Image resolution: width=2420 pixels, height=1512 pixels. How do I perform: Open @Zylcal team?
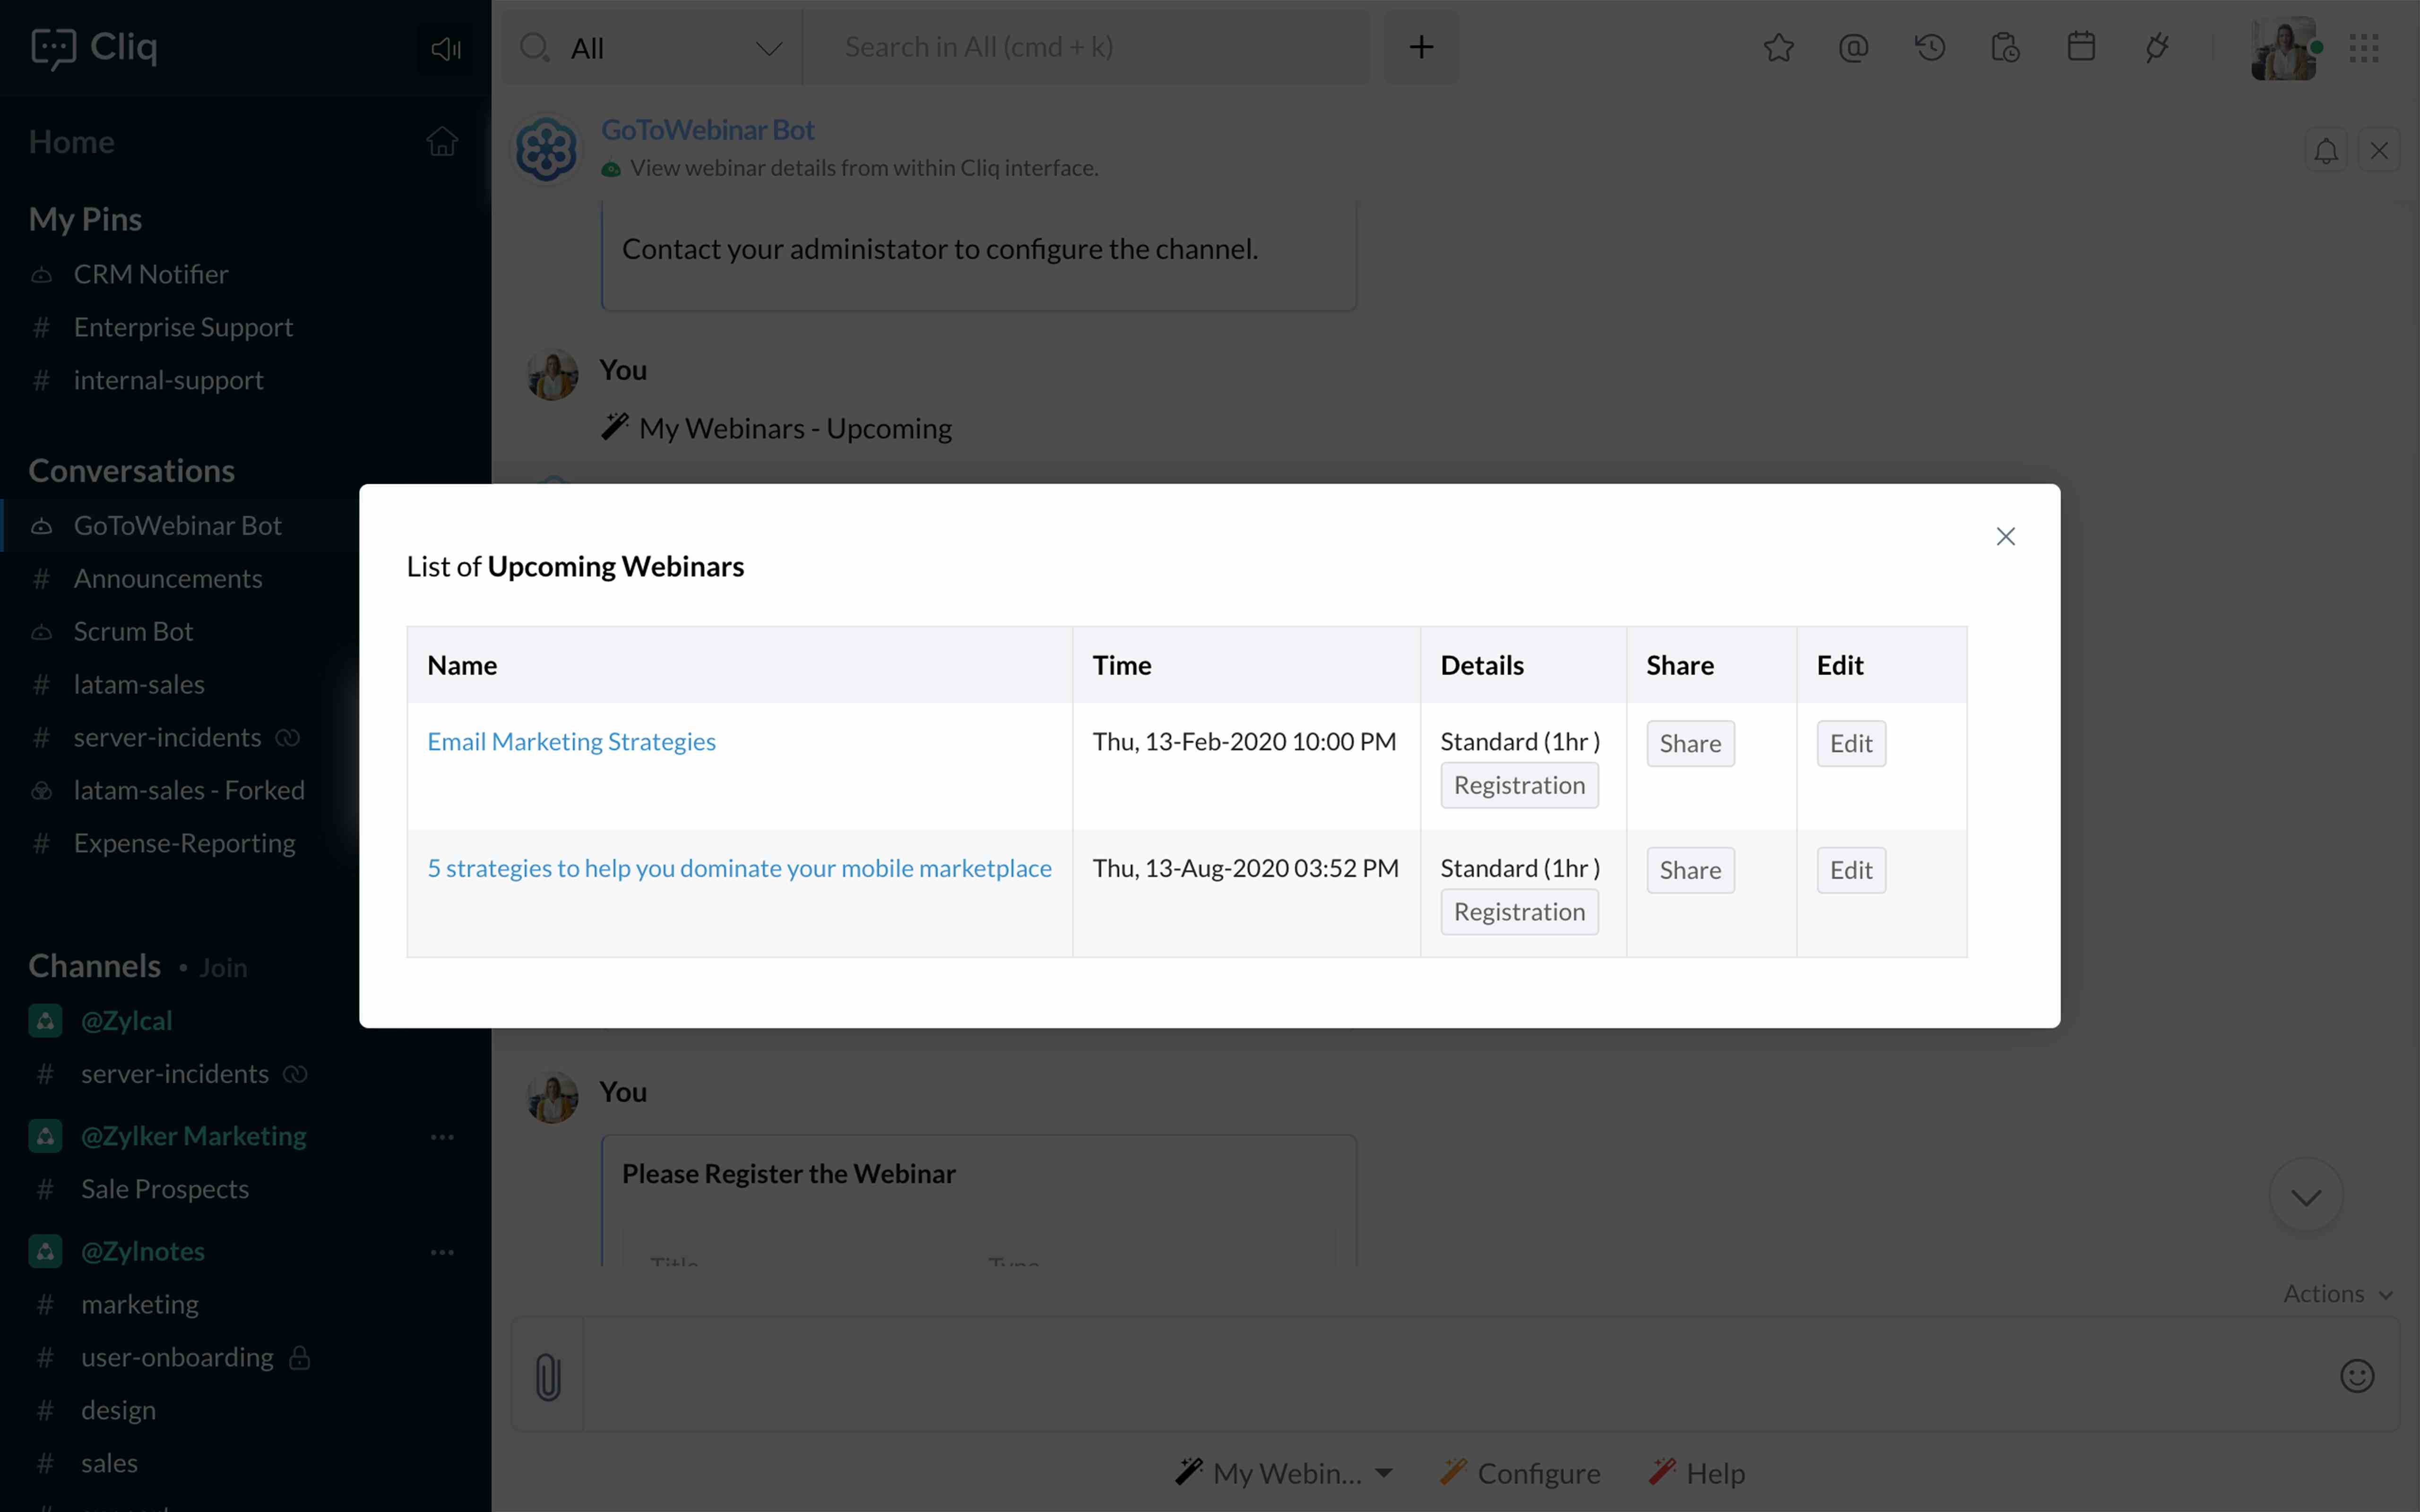click(x=126, y=1020)
